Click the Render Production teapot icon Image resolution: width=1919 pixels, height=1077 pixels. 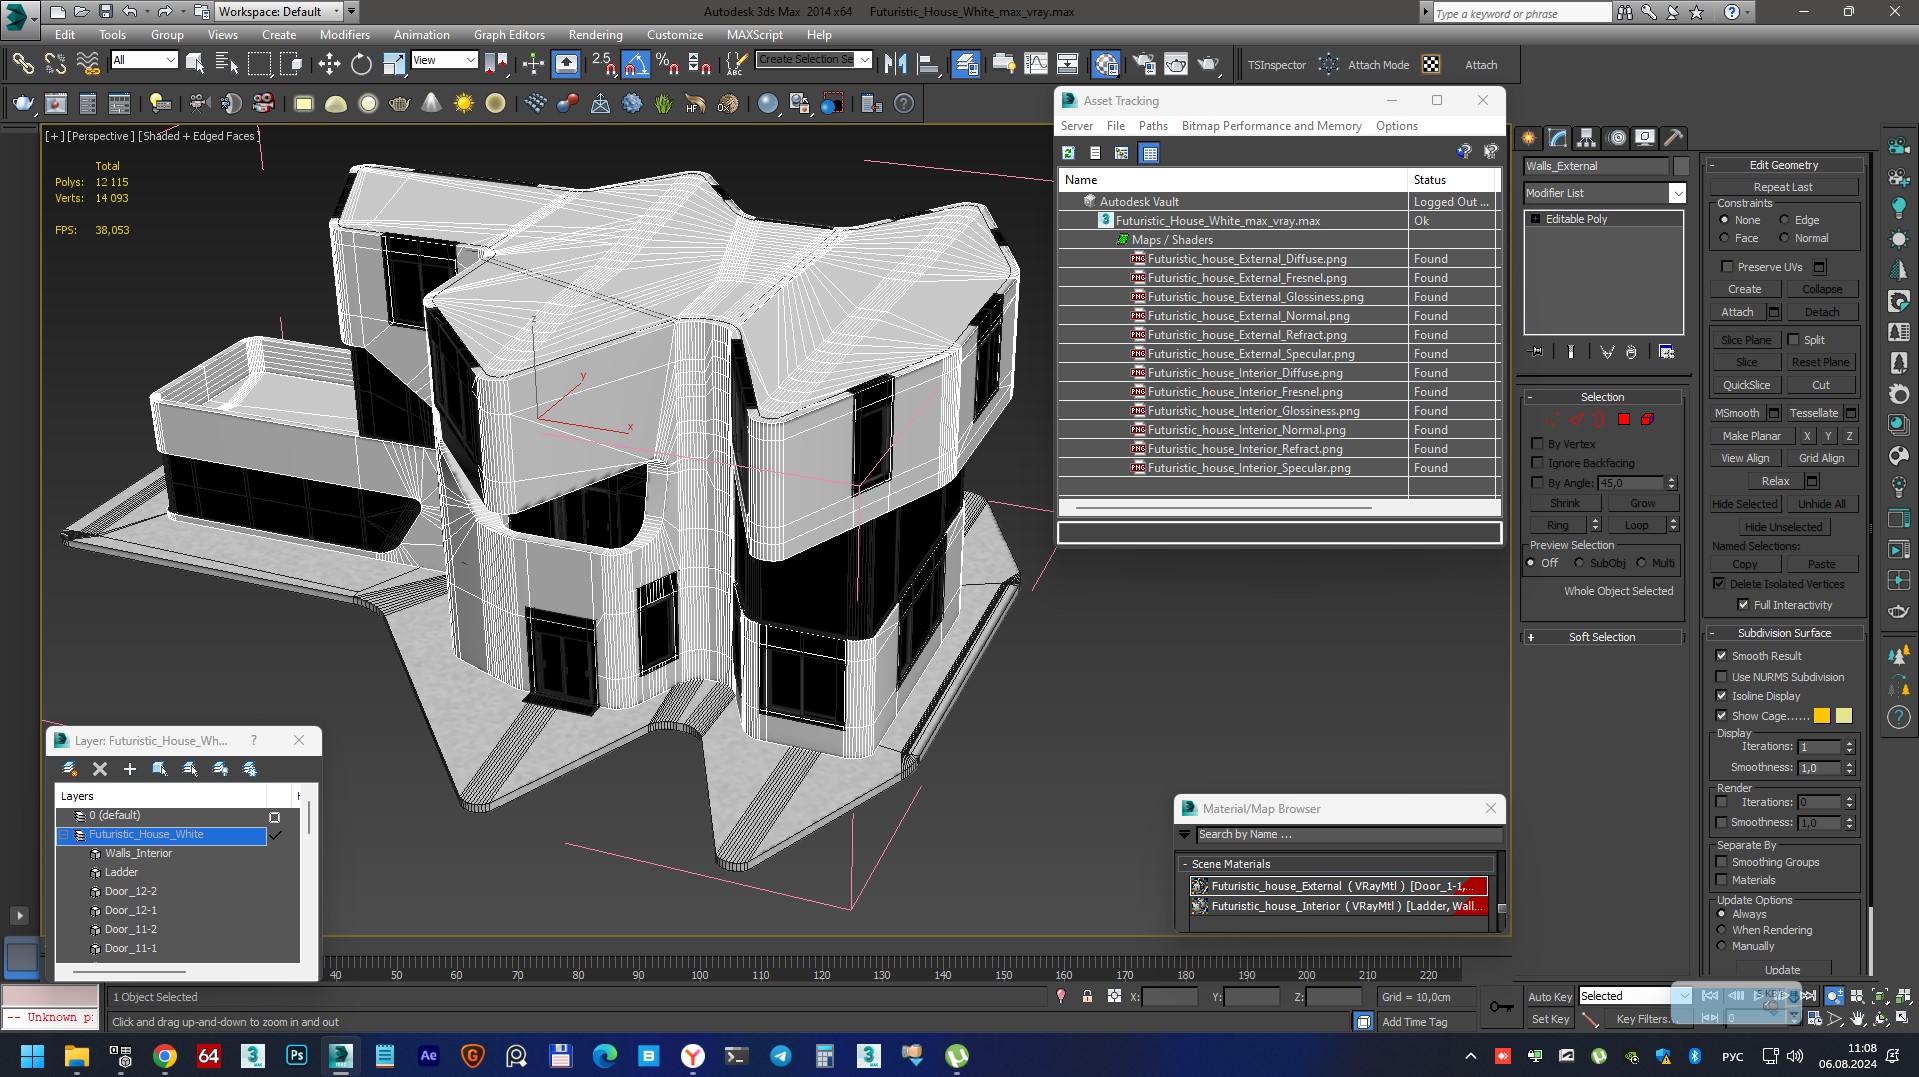[x=1209, y=65]
